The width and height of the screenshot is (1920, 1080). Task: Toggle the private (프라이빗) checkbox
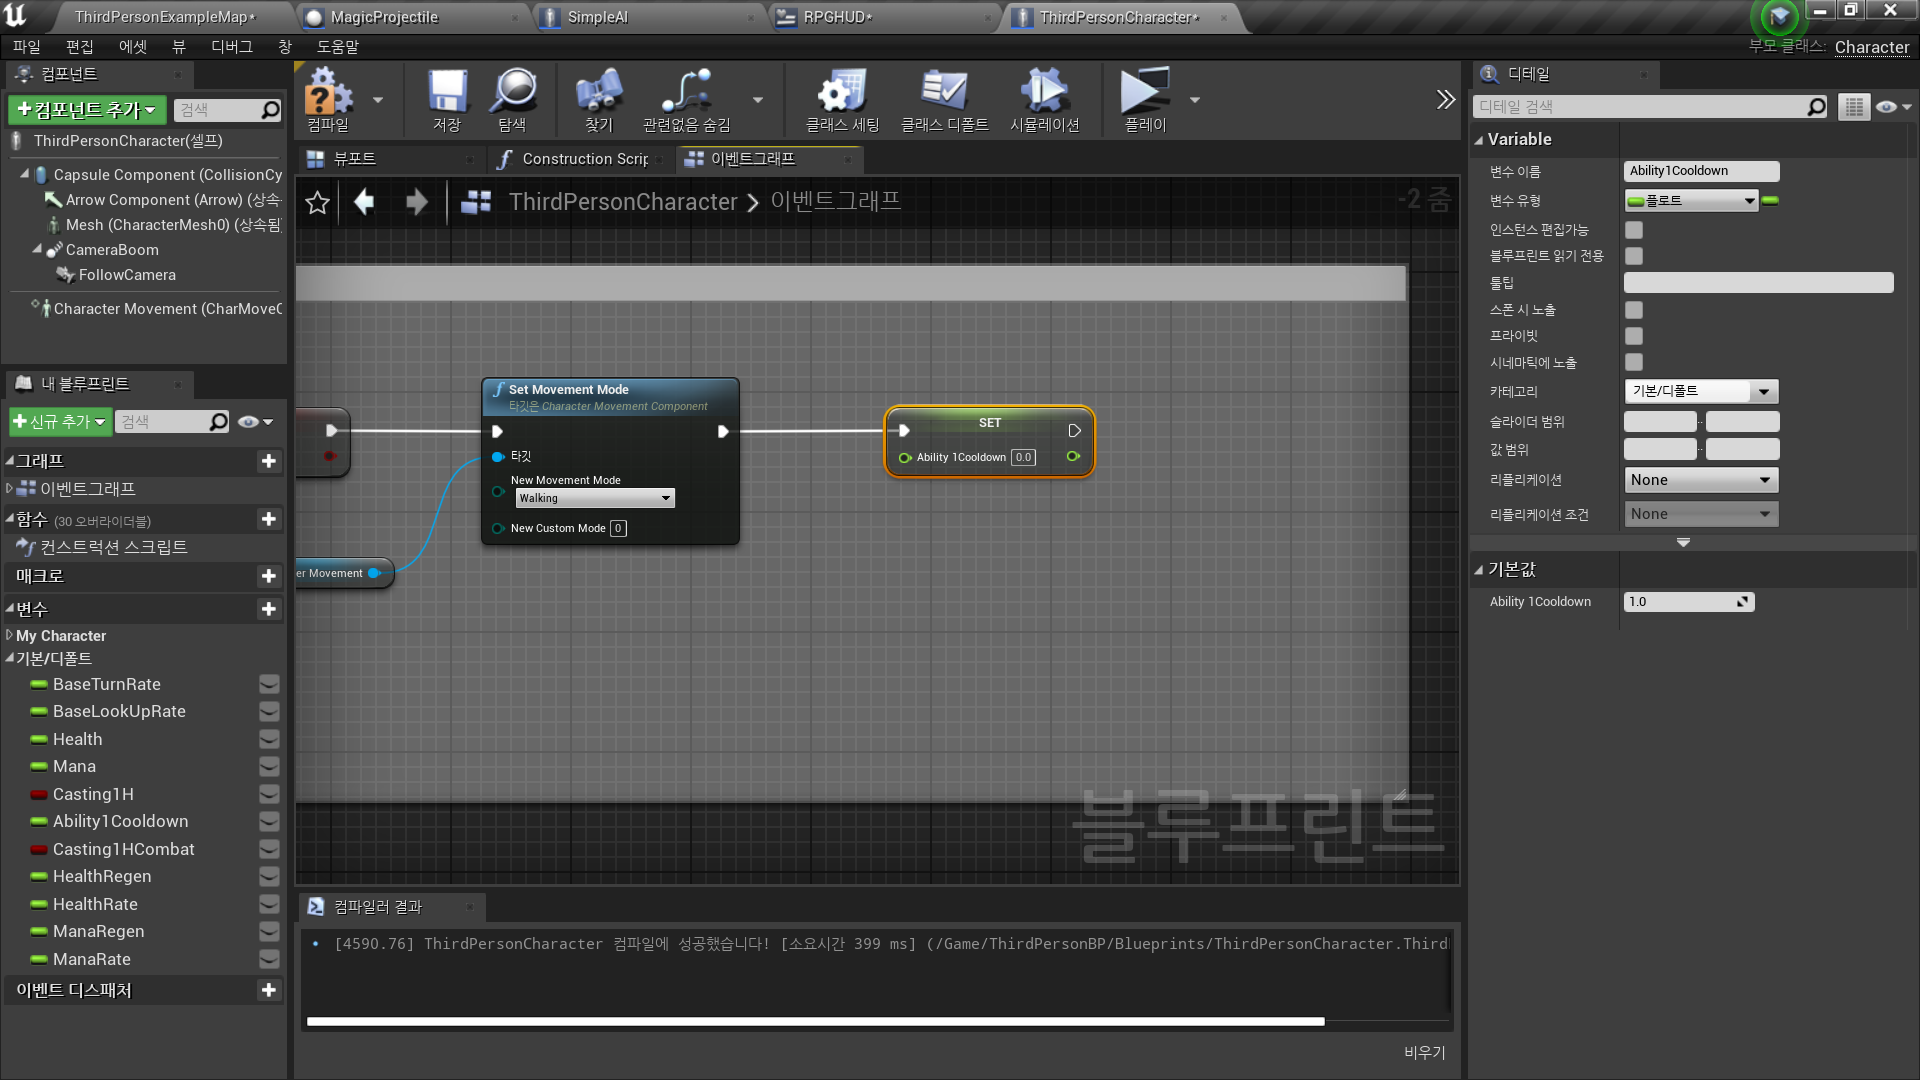(x=1634, y=336)
